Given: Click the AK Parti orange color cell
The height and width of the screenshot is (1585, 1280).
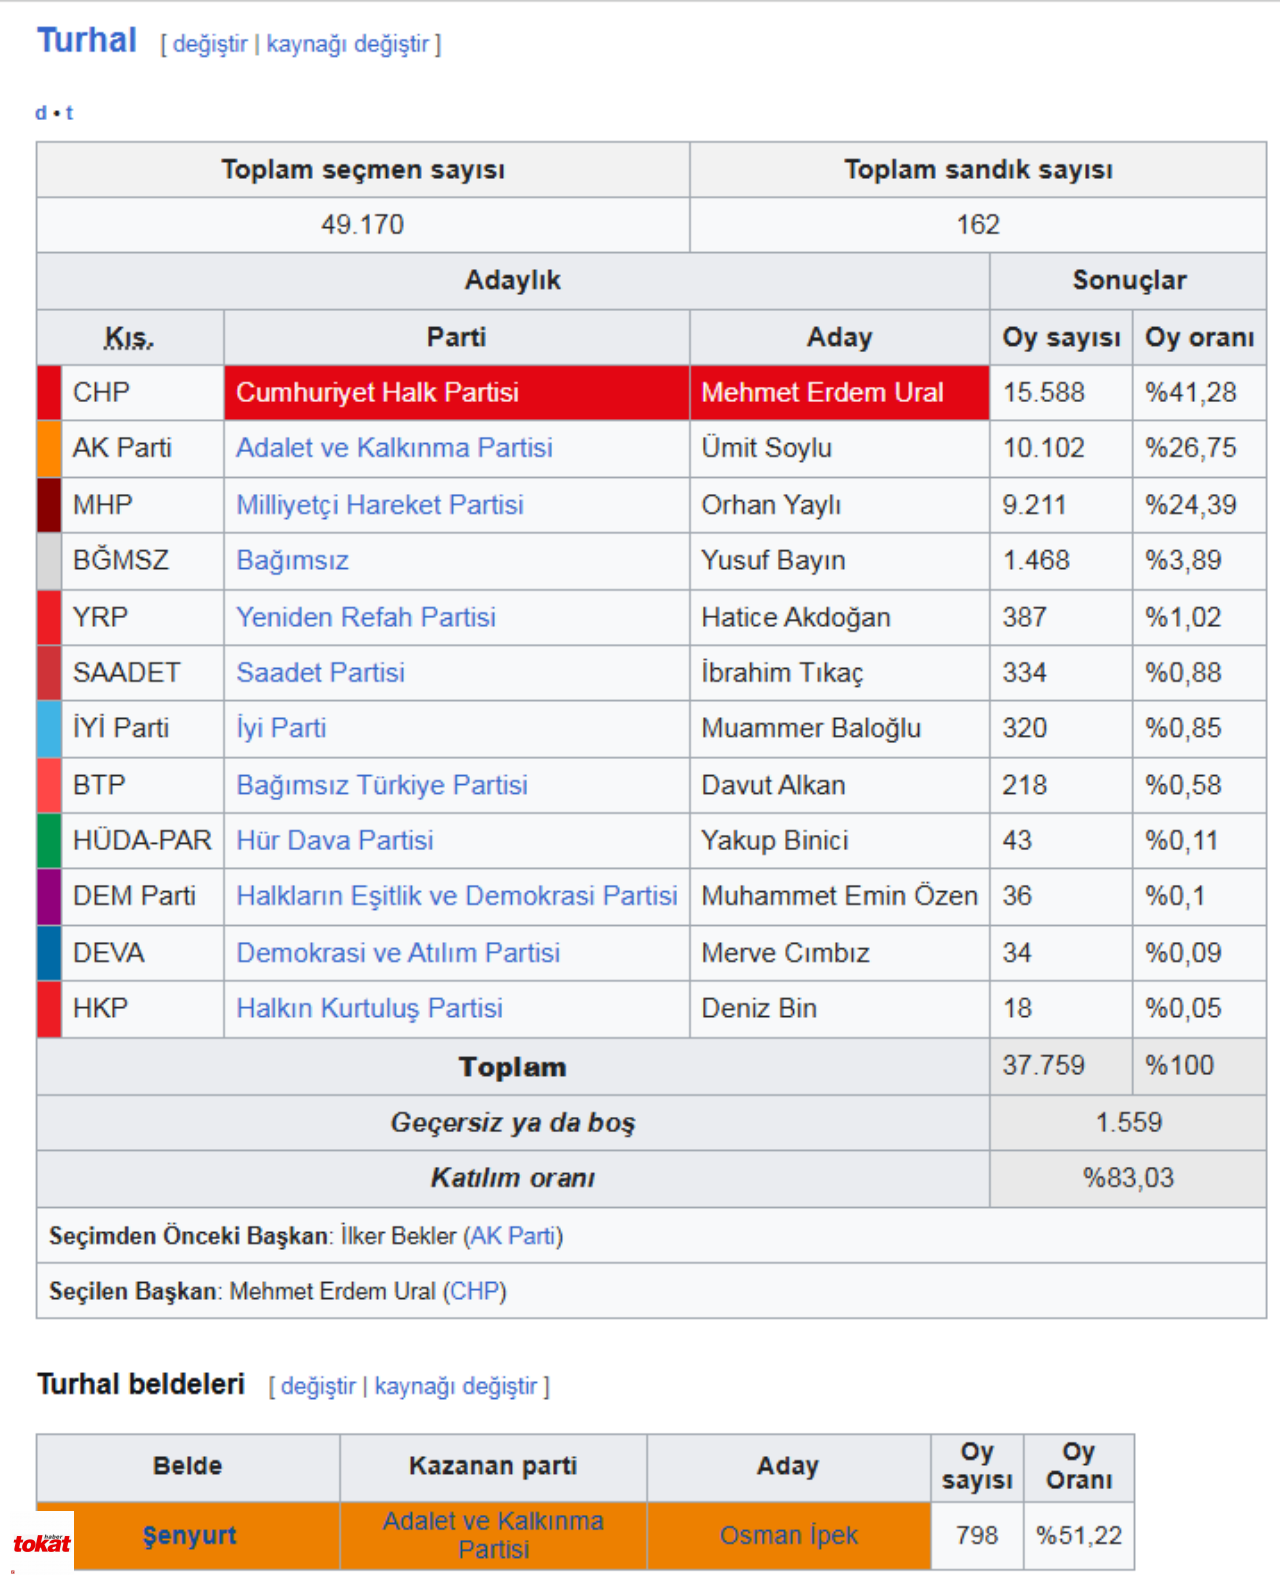Looking at the screenshot, I should click(49, 448).
